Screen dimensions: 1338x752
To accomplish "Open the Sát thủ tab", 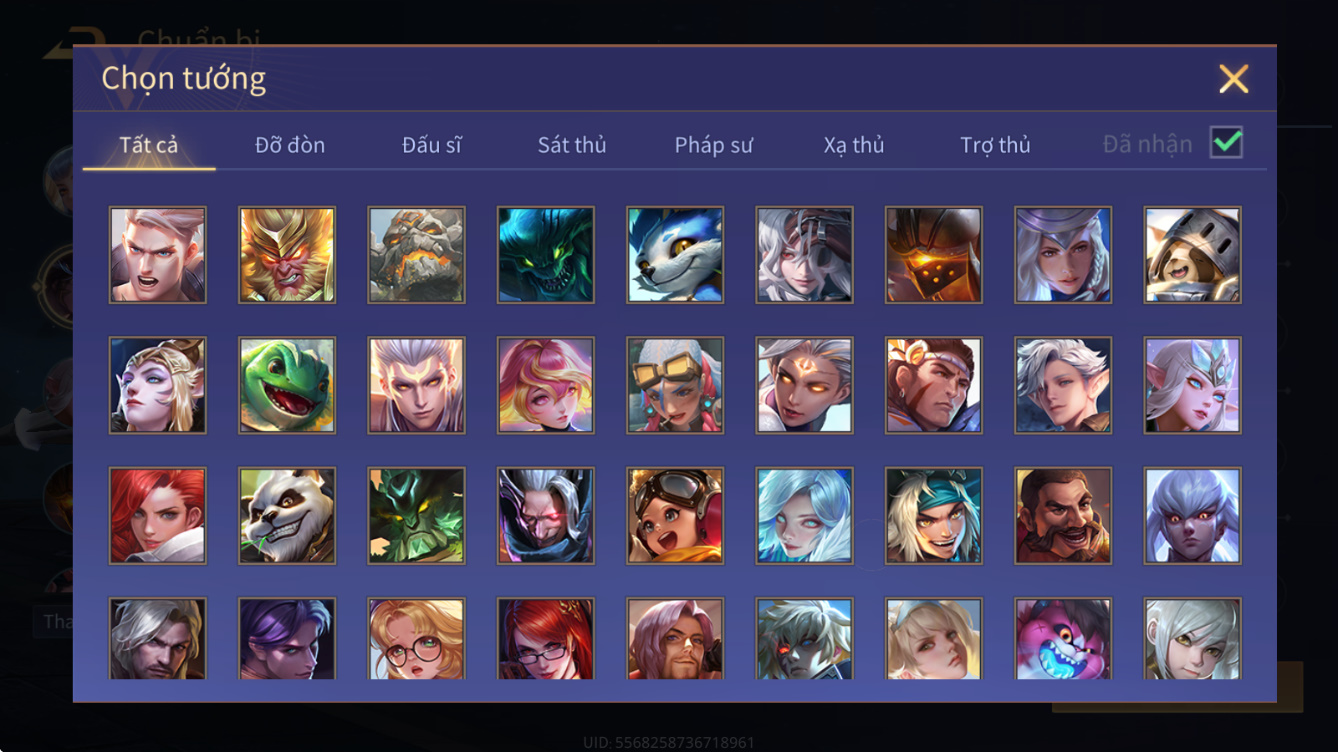I will point(572,145).
